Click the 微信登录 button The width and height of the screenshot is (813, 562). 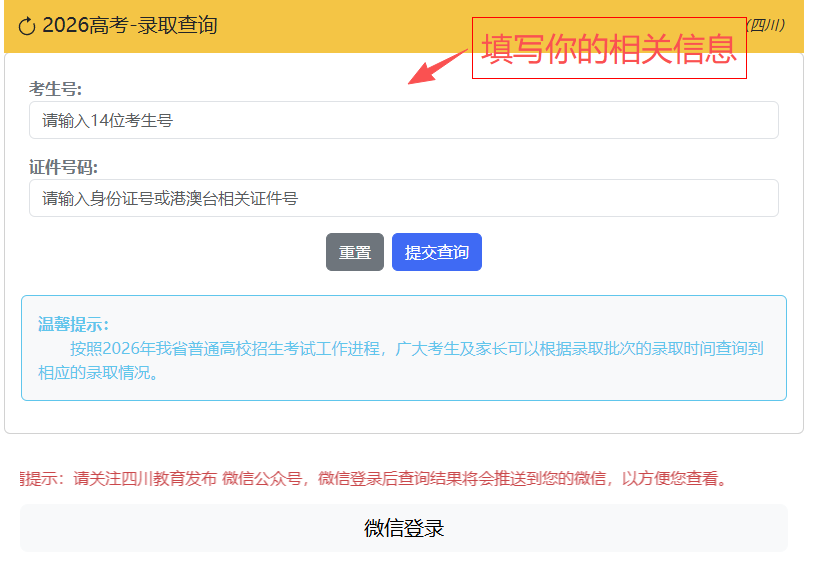click(x=403, y=528)
